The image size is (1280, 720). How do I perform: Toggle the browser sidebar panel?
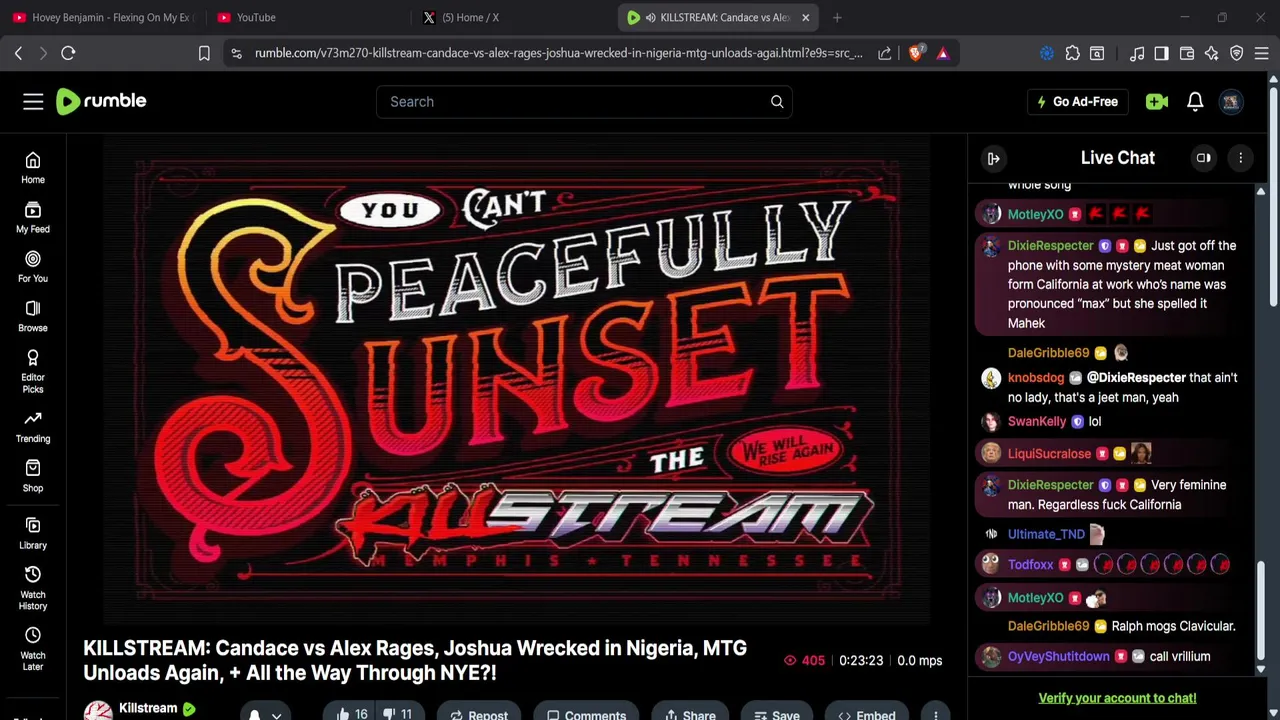pyautogui.click(x=1161, y=53)
